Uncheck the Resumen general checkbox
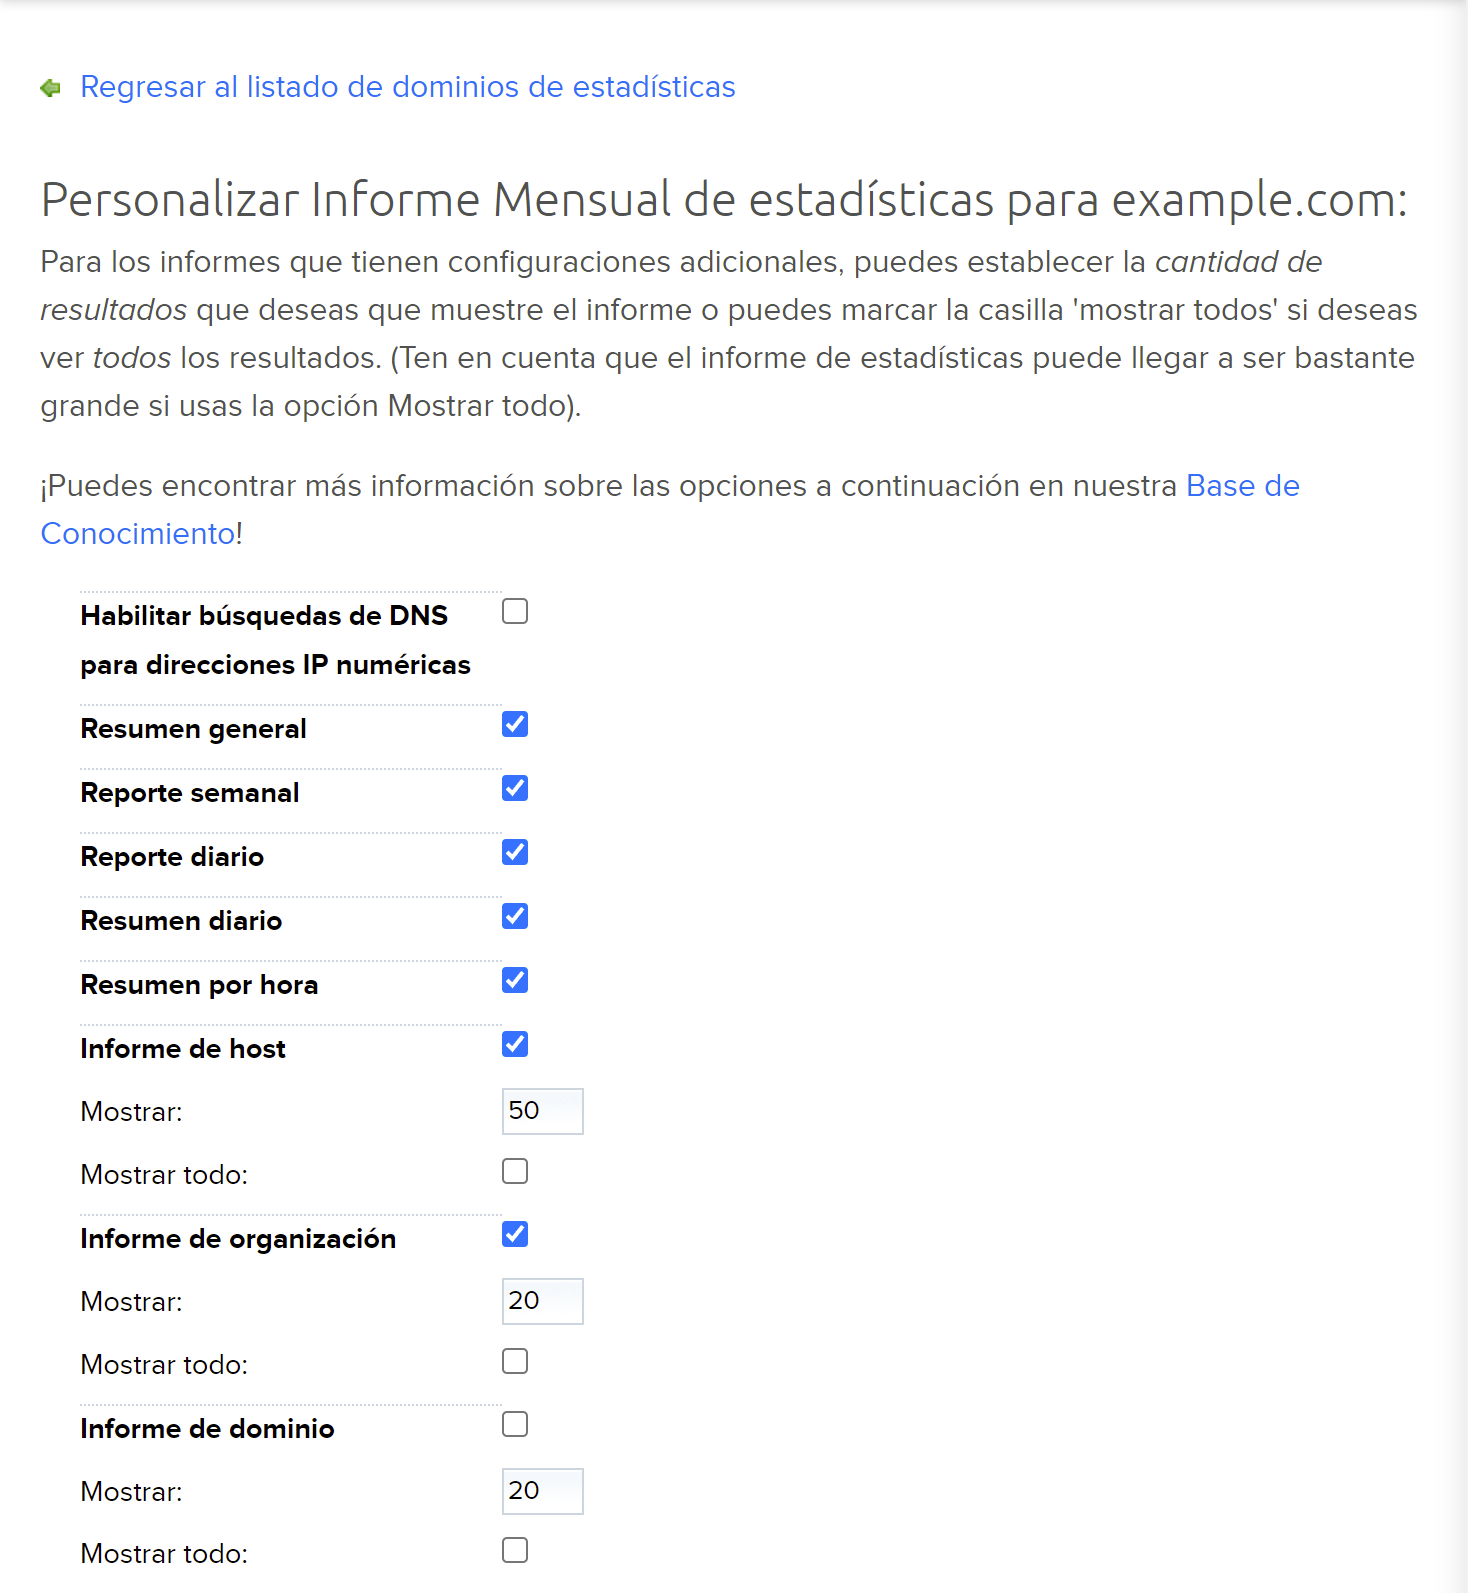Viewport: 1468px width, 1593px height. click(x=515, y=724)
